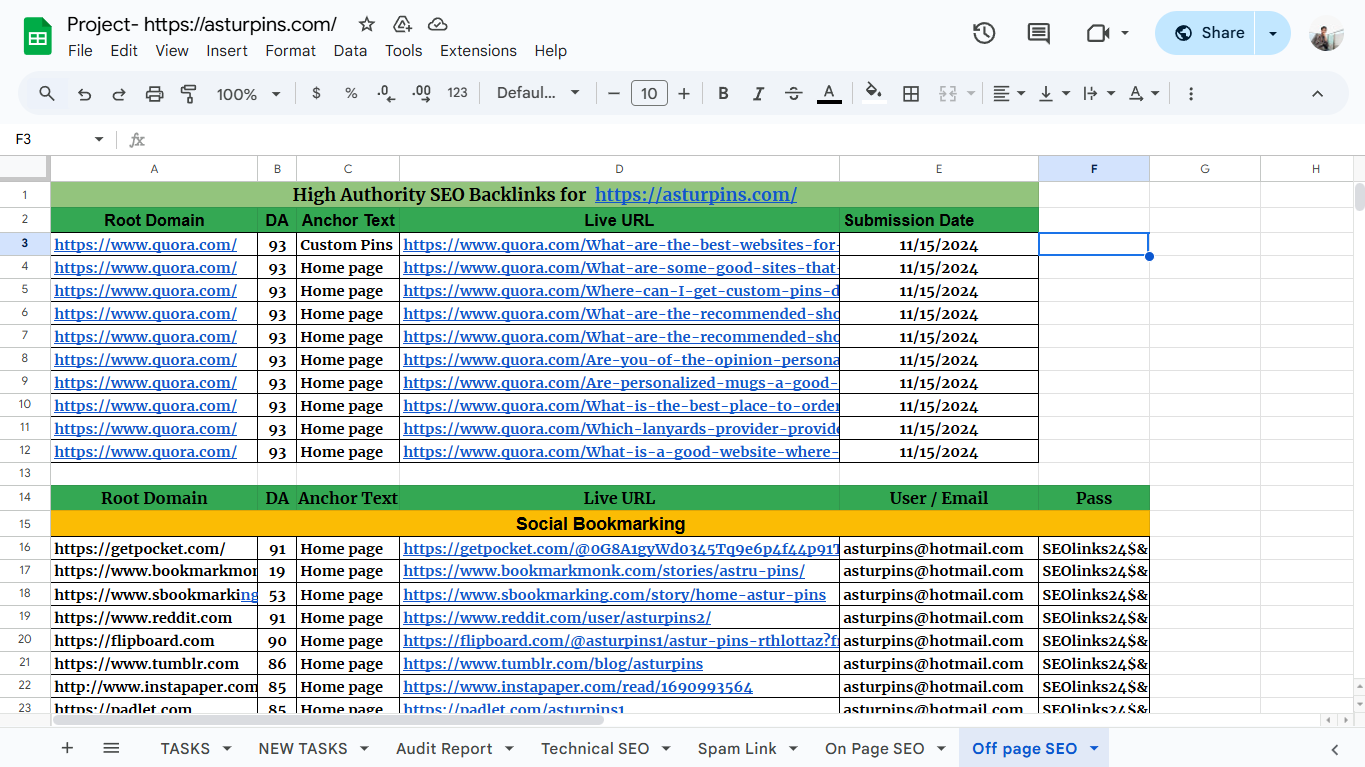Switch to the Technical SEO tab

(594, 748)
